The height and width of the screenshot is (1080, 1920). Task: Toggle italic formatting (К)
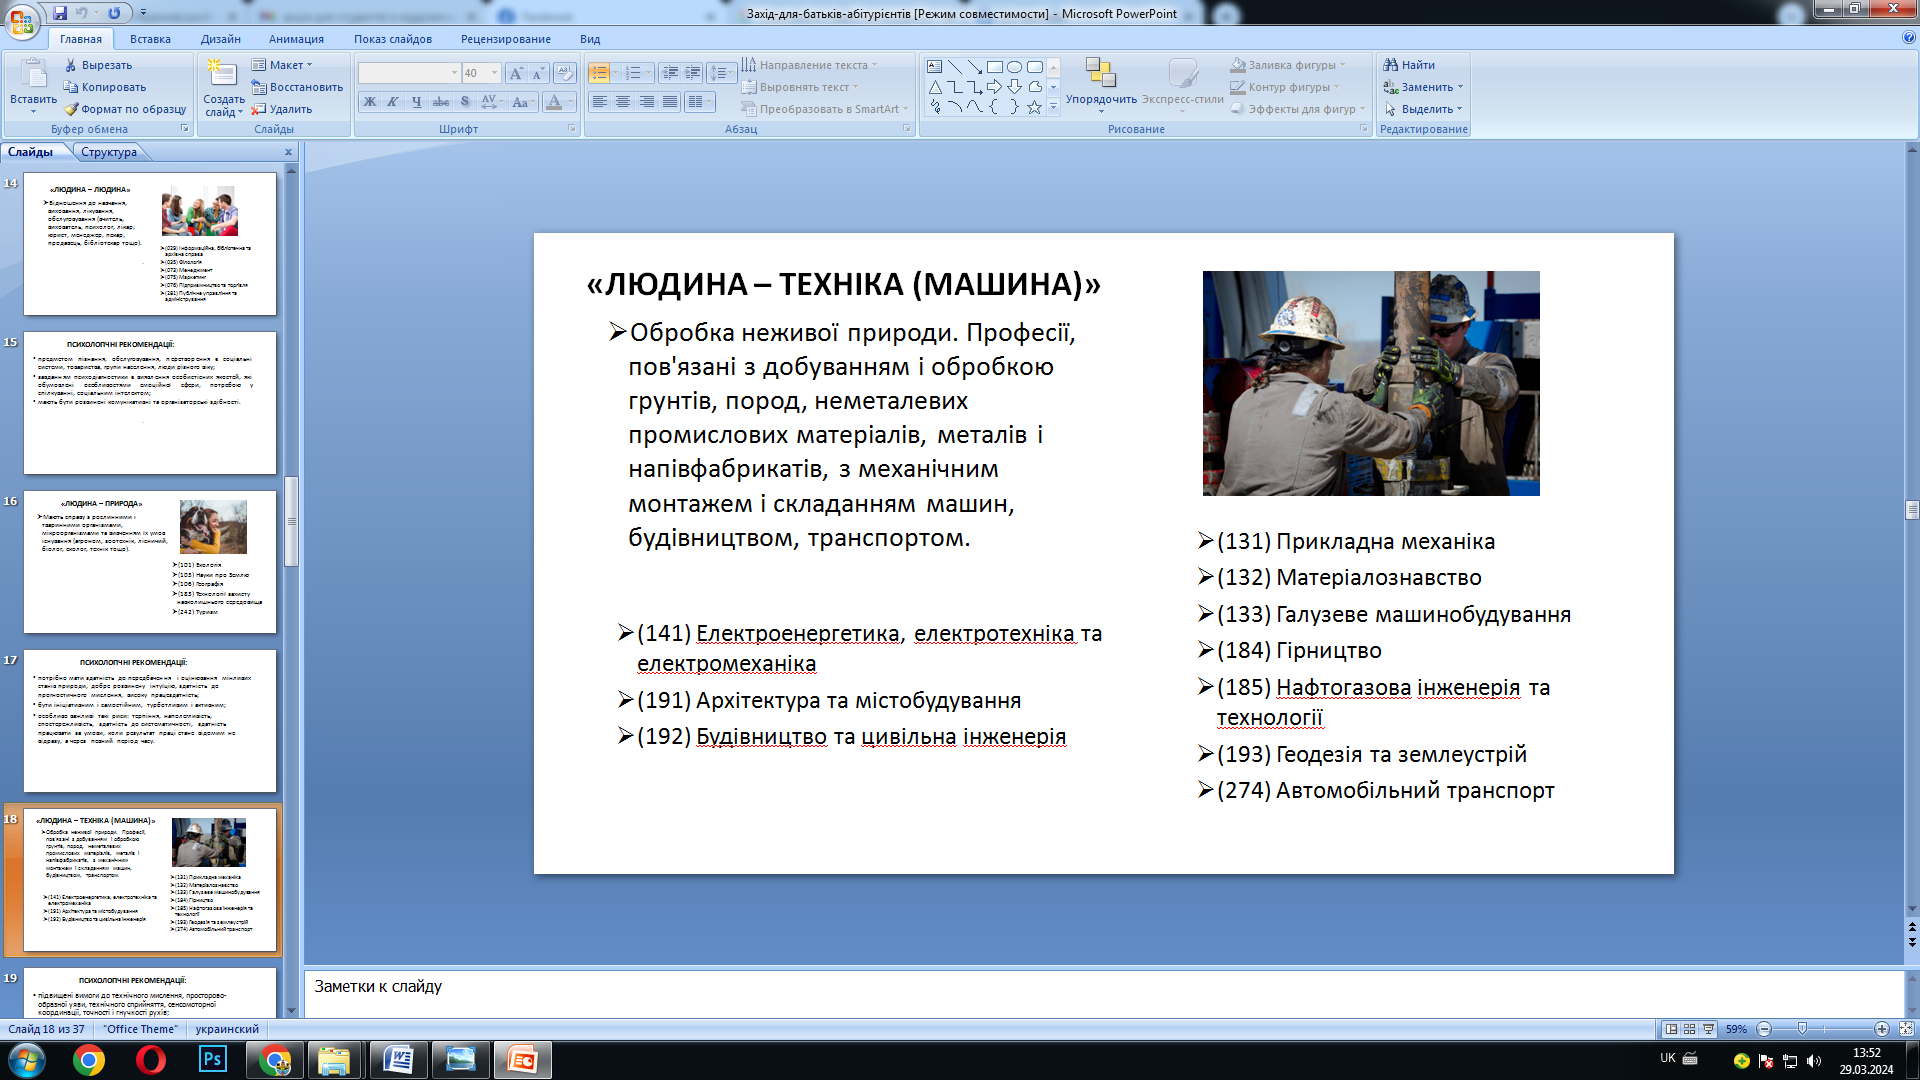tap(393, 102)
